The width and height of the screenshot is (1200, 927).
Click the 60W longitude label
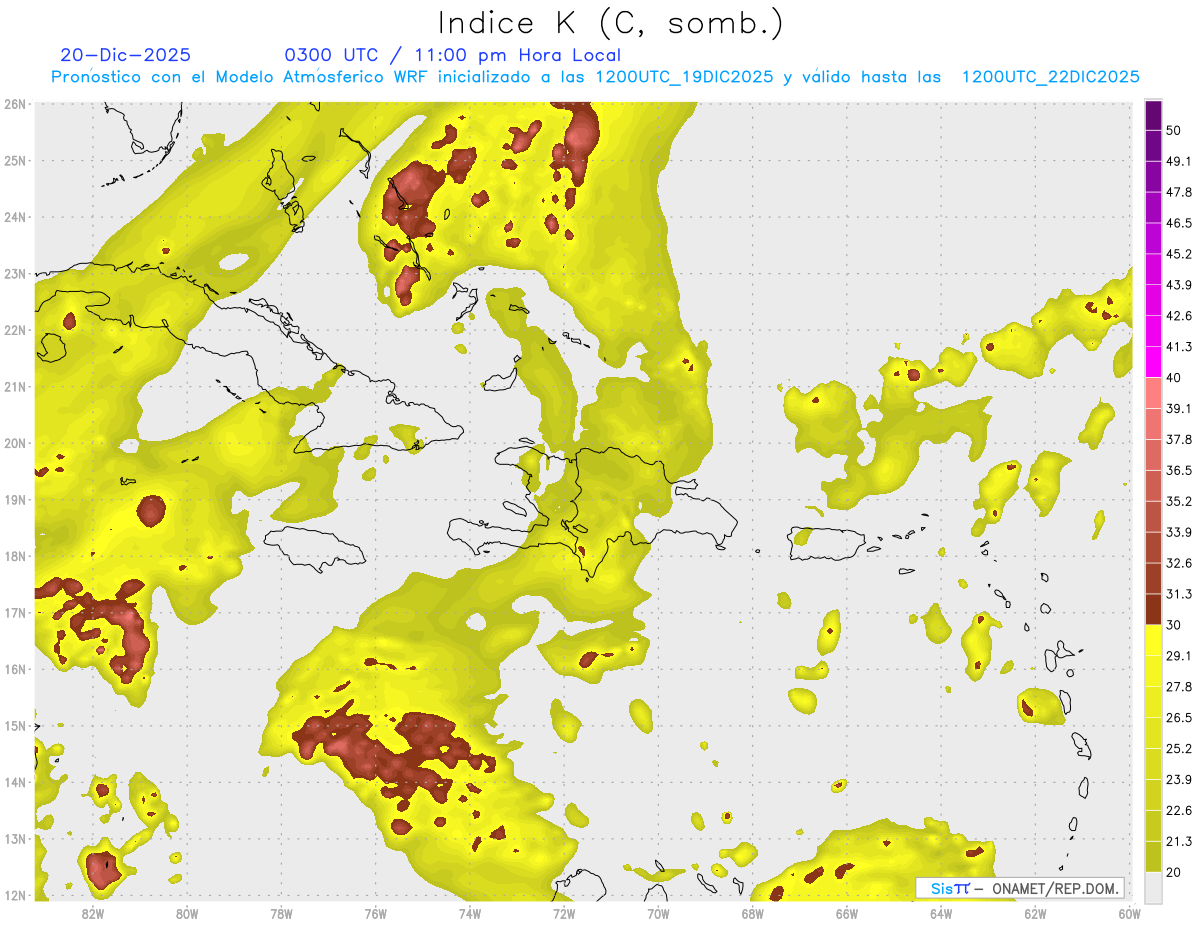click(x=1128, y=913)
